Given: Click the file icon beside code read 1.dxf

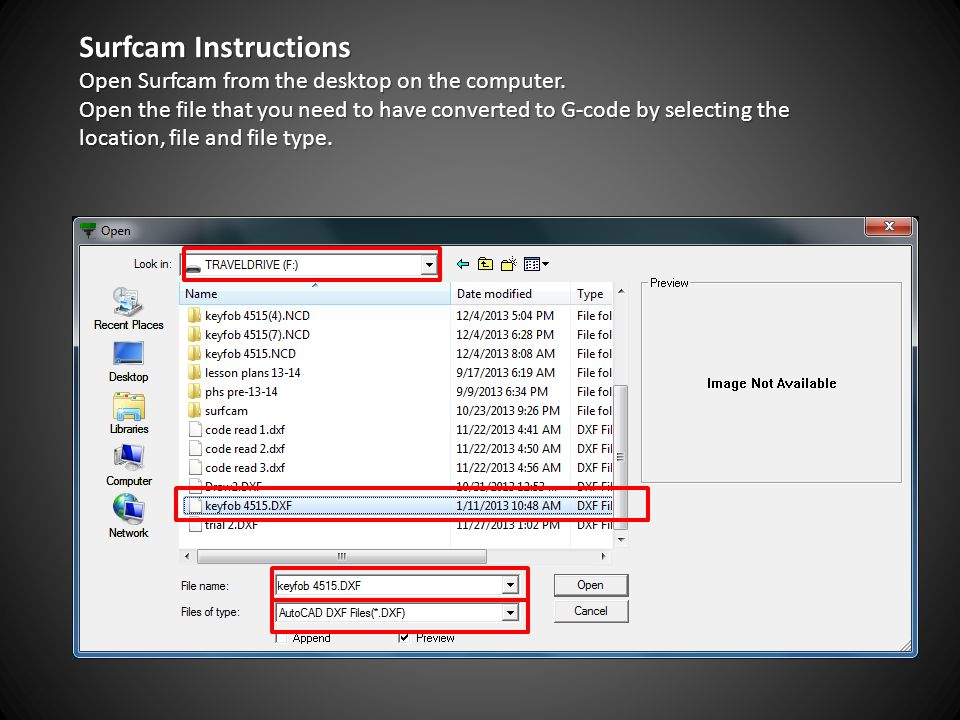Looking at the screenshot, I should (x=195, y=429).
